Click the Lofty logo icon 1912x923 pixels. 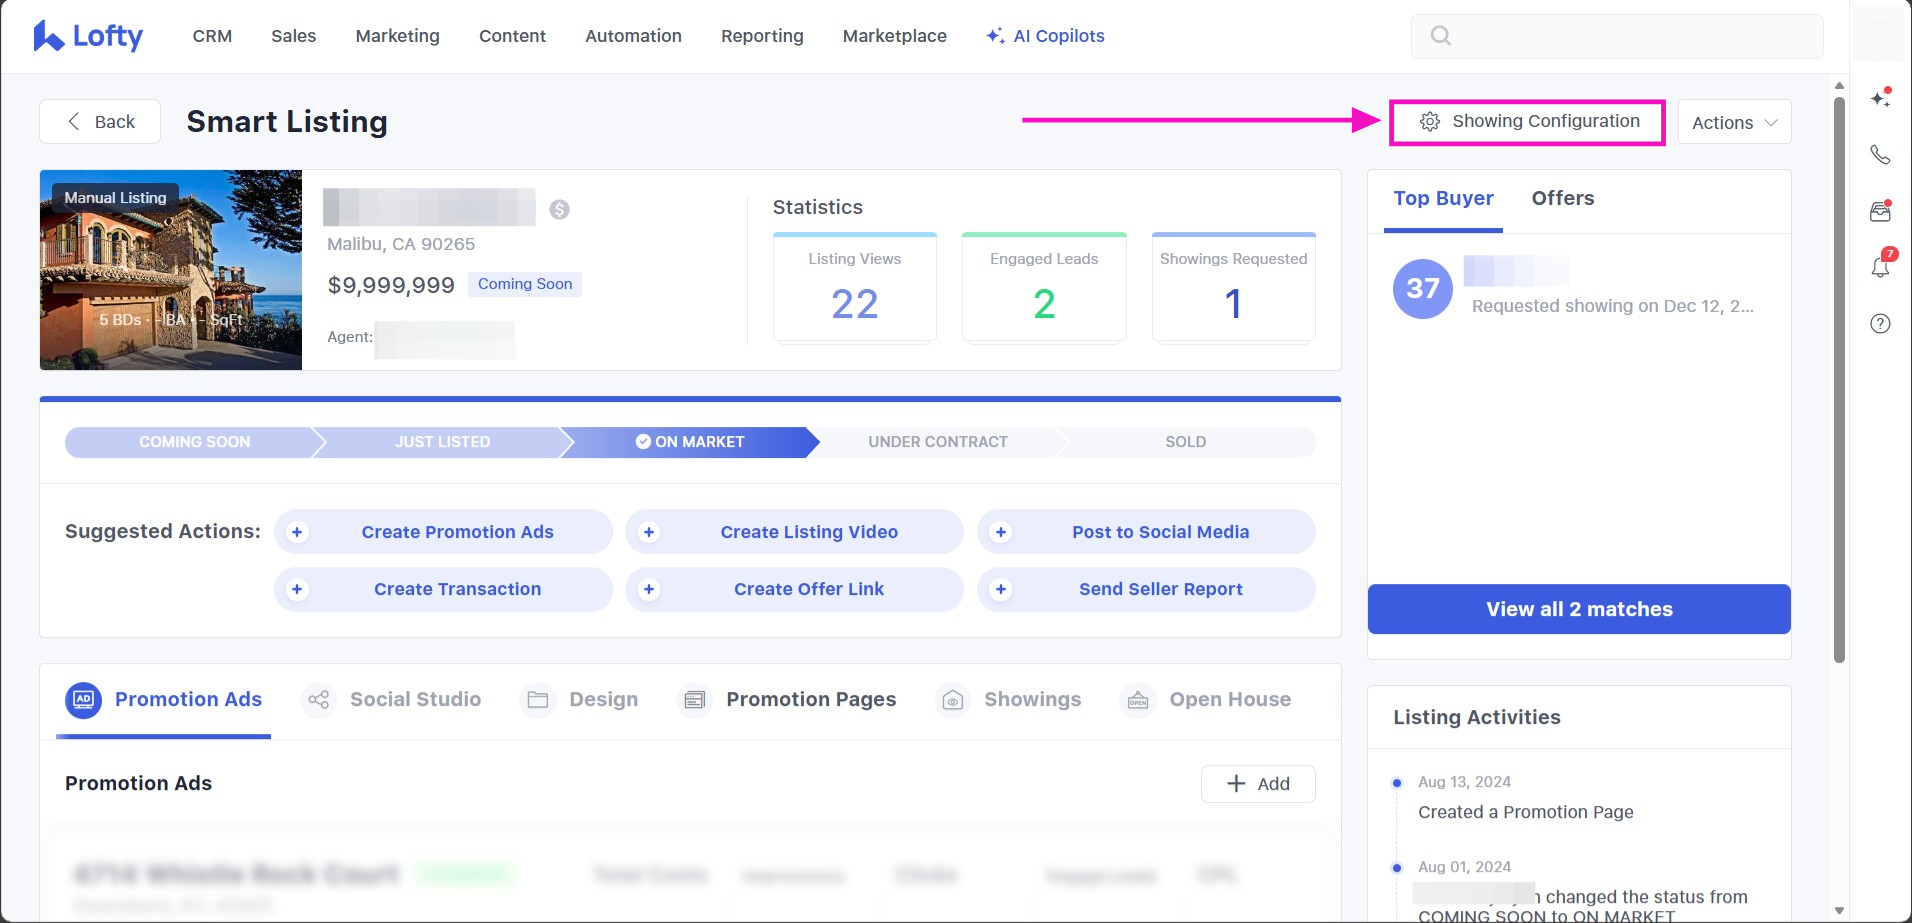pyautogui.click(x=48, y=36)
